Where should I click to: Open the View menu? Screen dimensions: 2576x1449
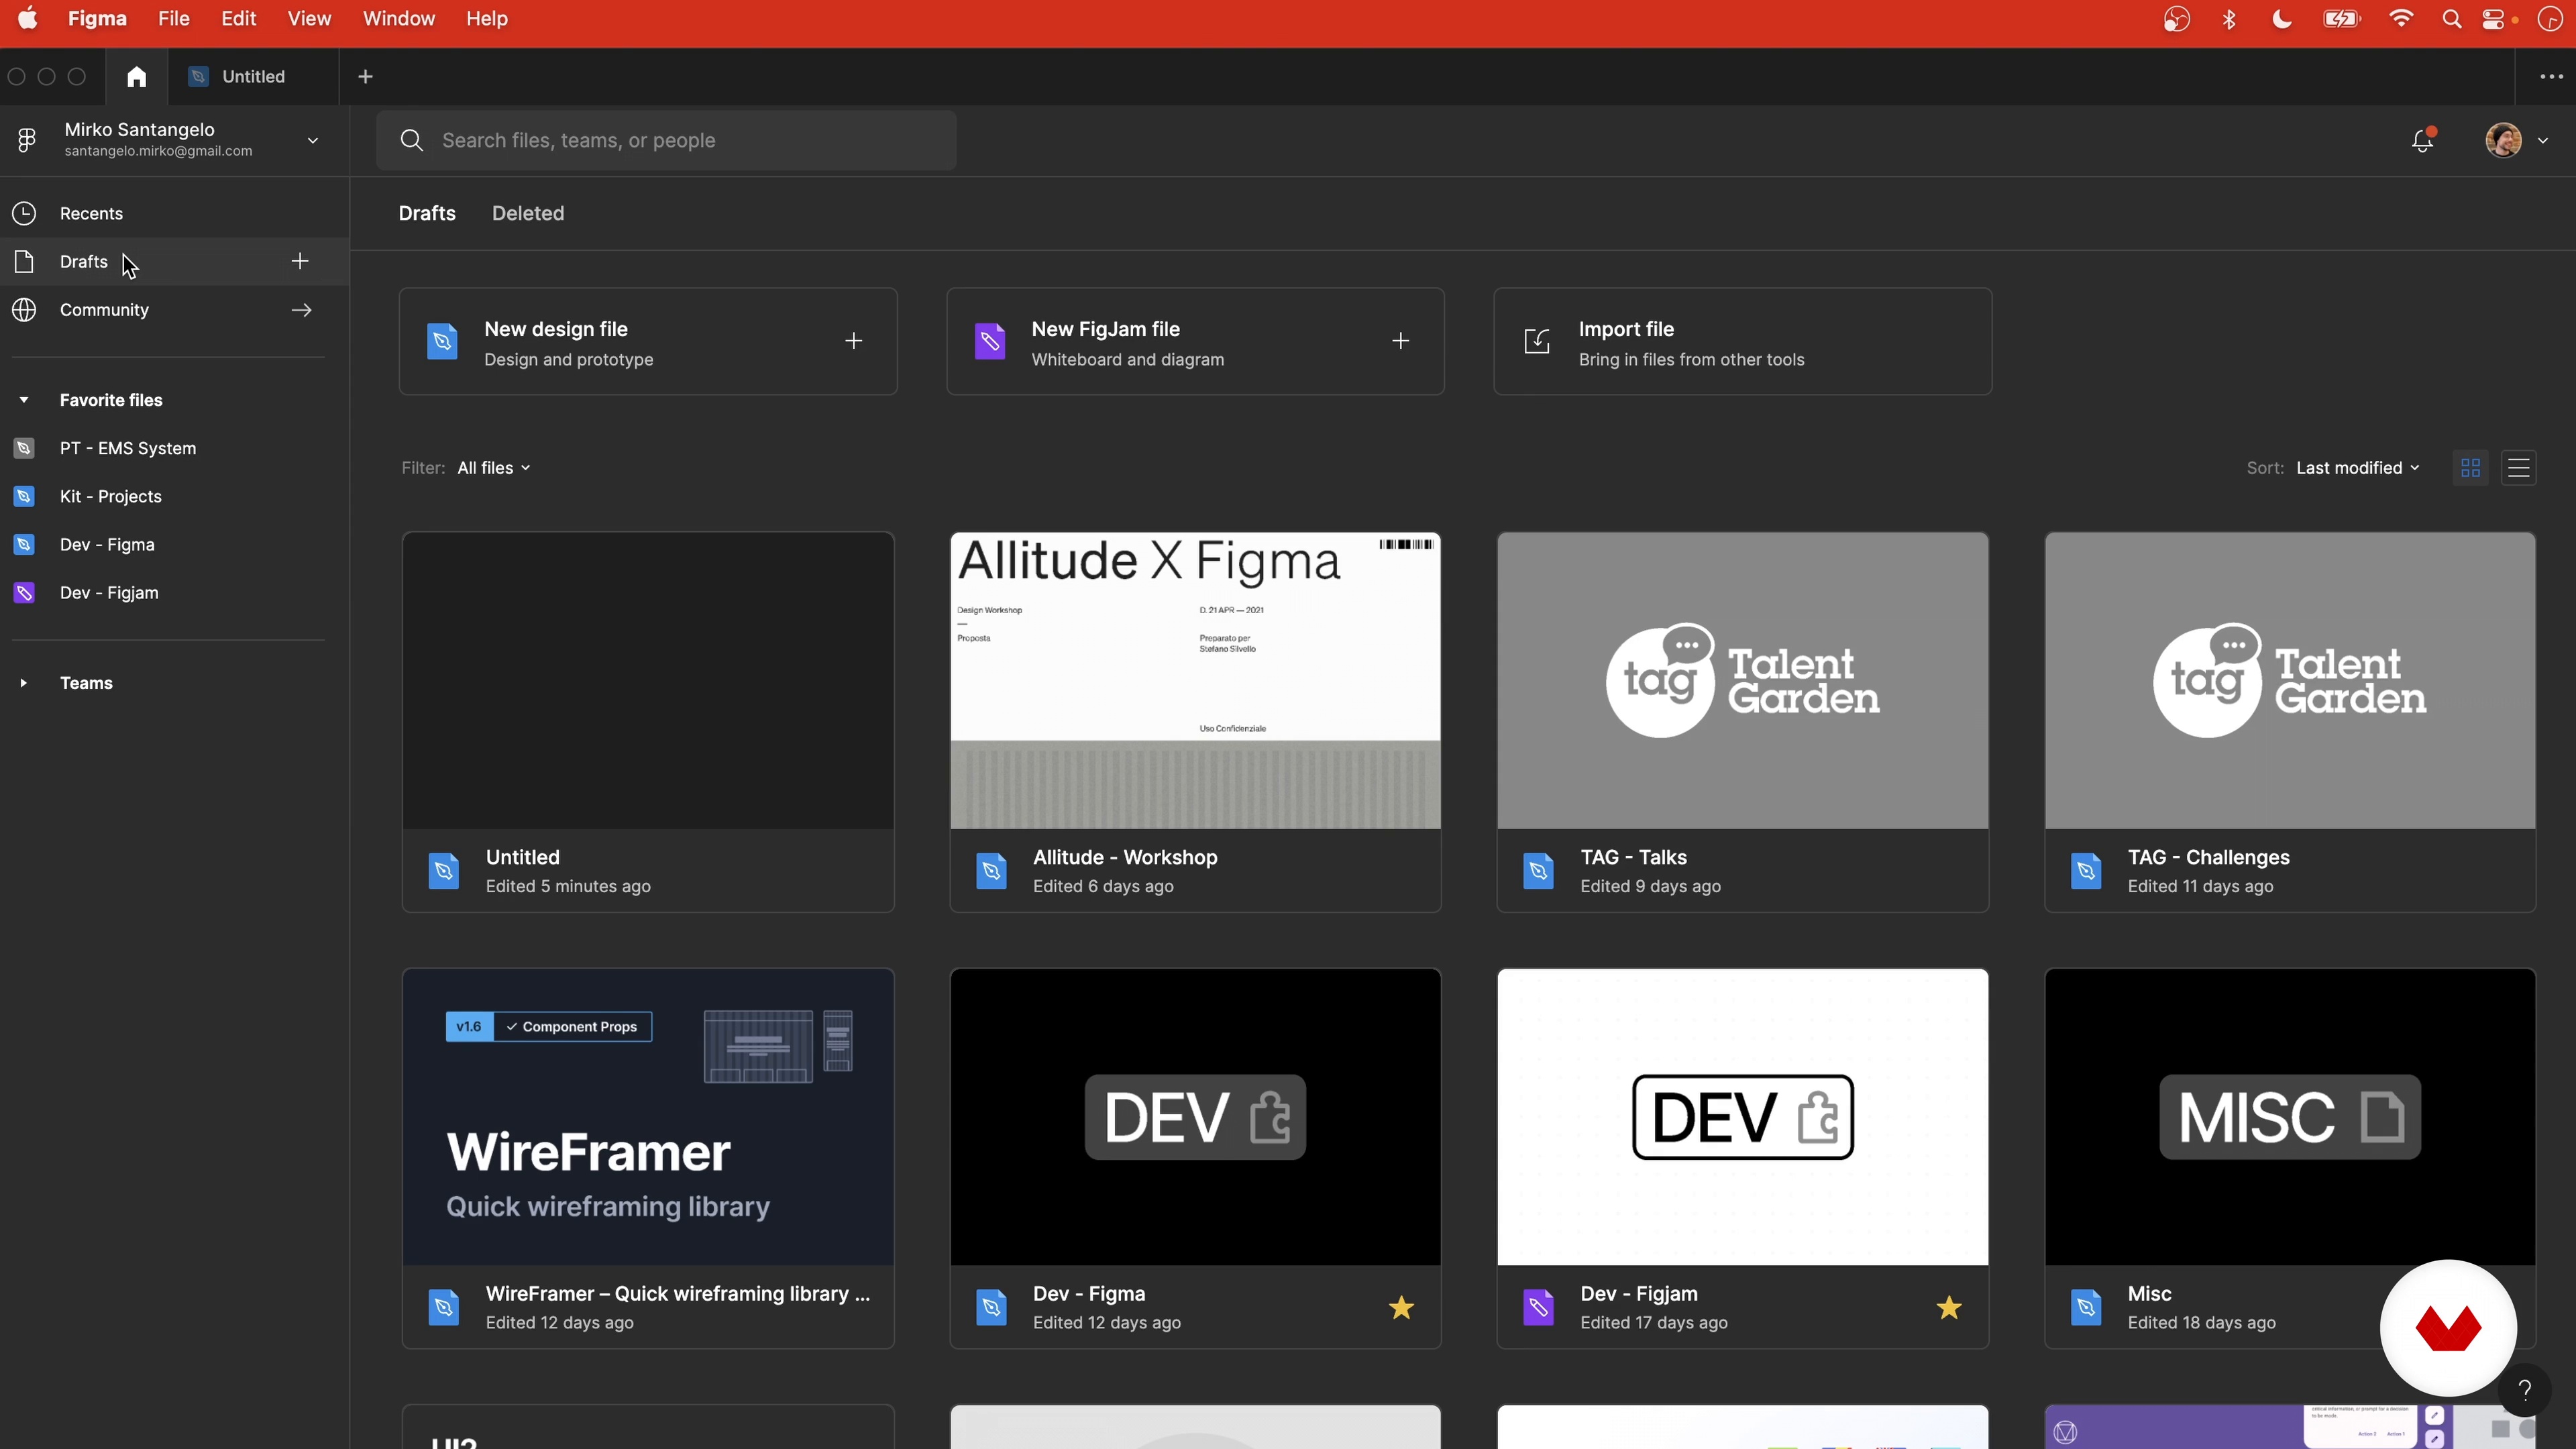[x=309, y=19]
